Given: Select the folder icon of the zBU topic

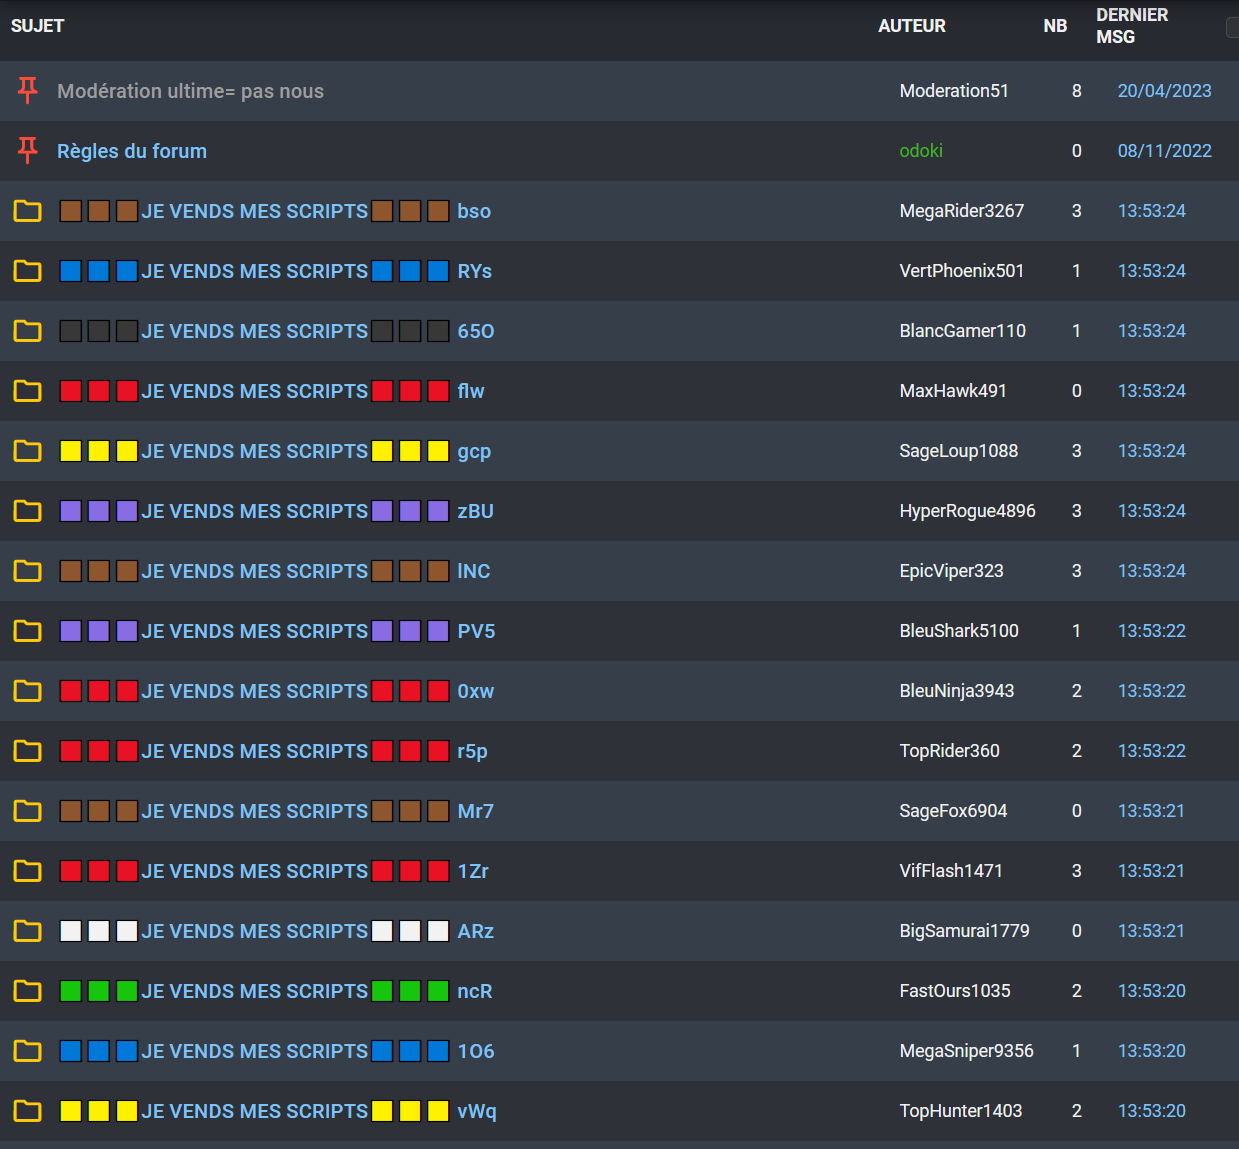Looking at the screenshot, I should 28,511.
